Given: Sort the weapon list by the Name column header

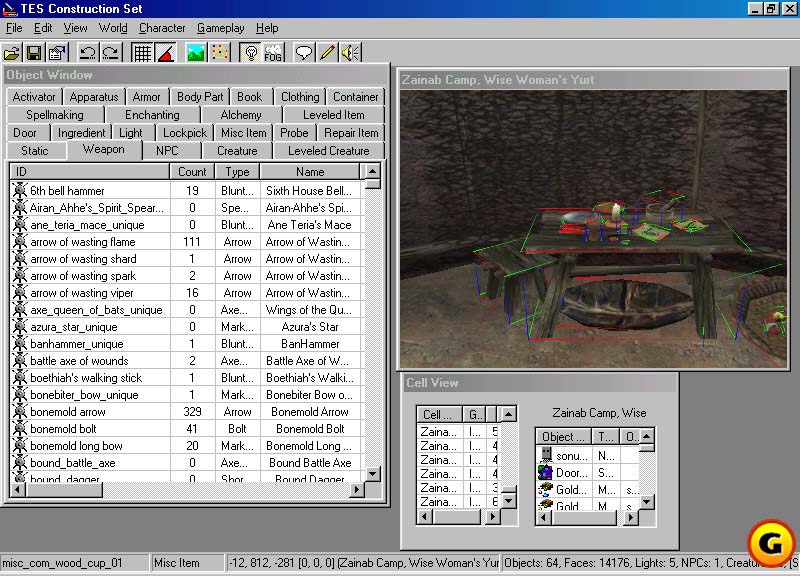Looking at the screenshot, I should click(310, 172).
